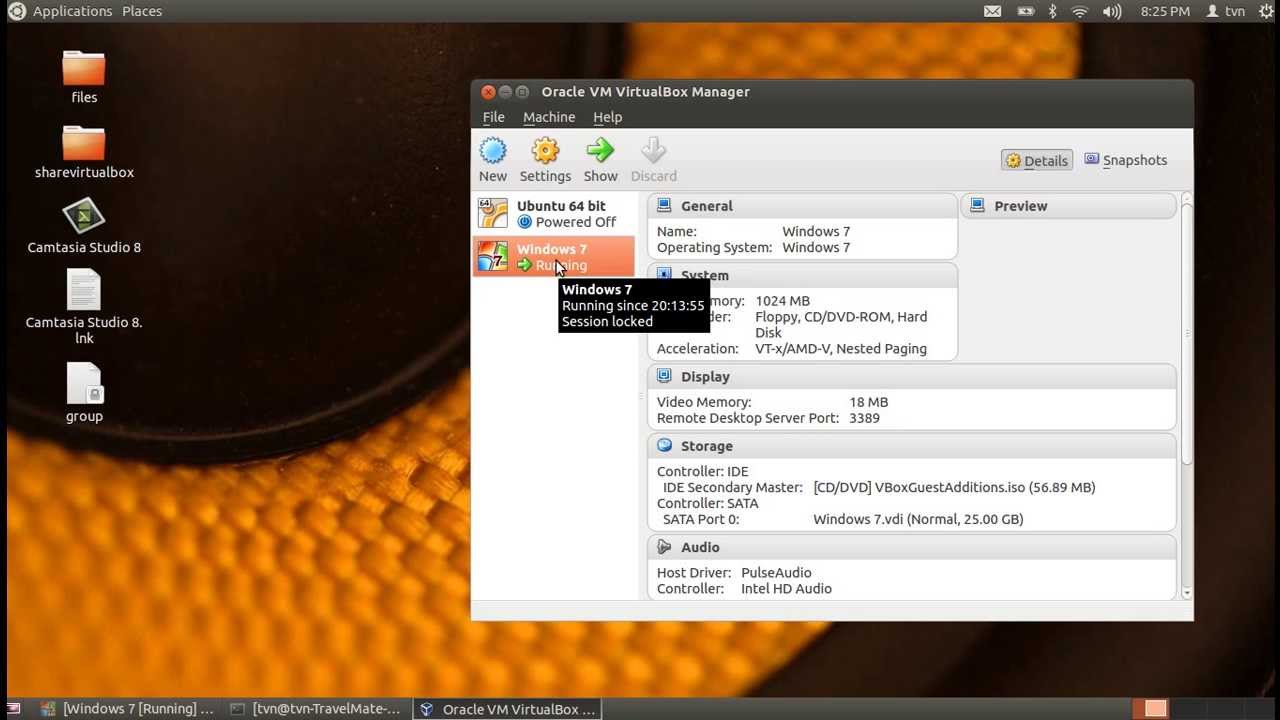Select the Ubuntu 64 bit machine entry
The height and width of the screenshot is (720, 1280).
[x=554, y=213]
